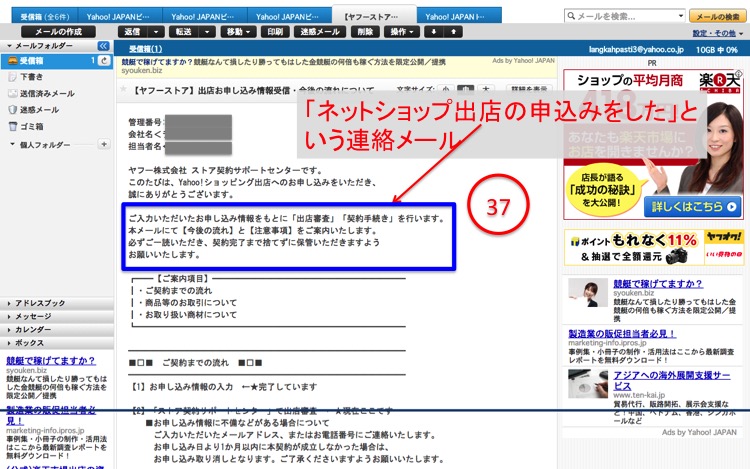Refresh the inbox with reload icon
The image size is (750, 469).
(x=104, y=61)
